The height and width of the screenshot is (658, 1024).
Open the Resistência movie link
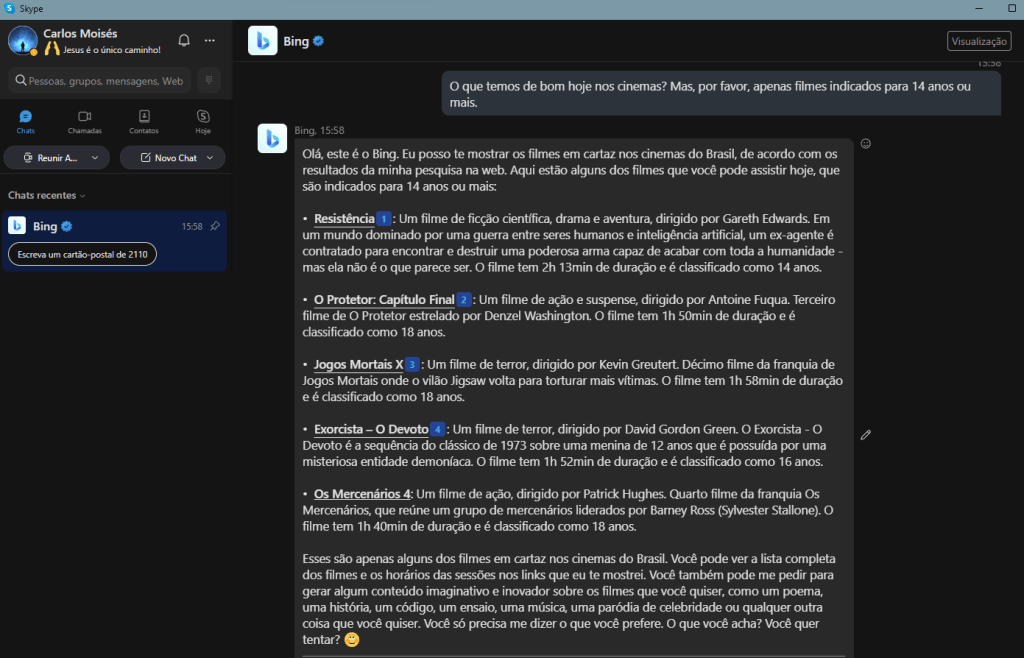pos(343,219)
